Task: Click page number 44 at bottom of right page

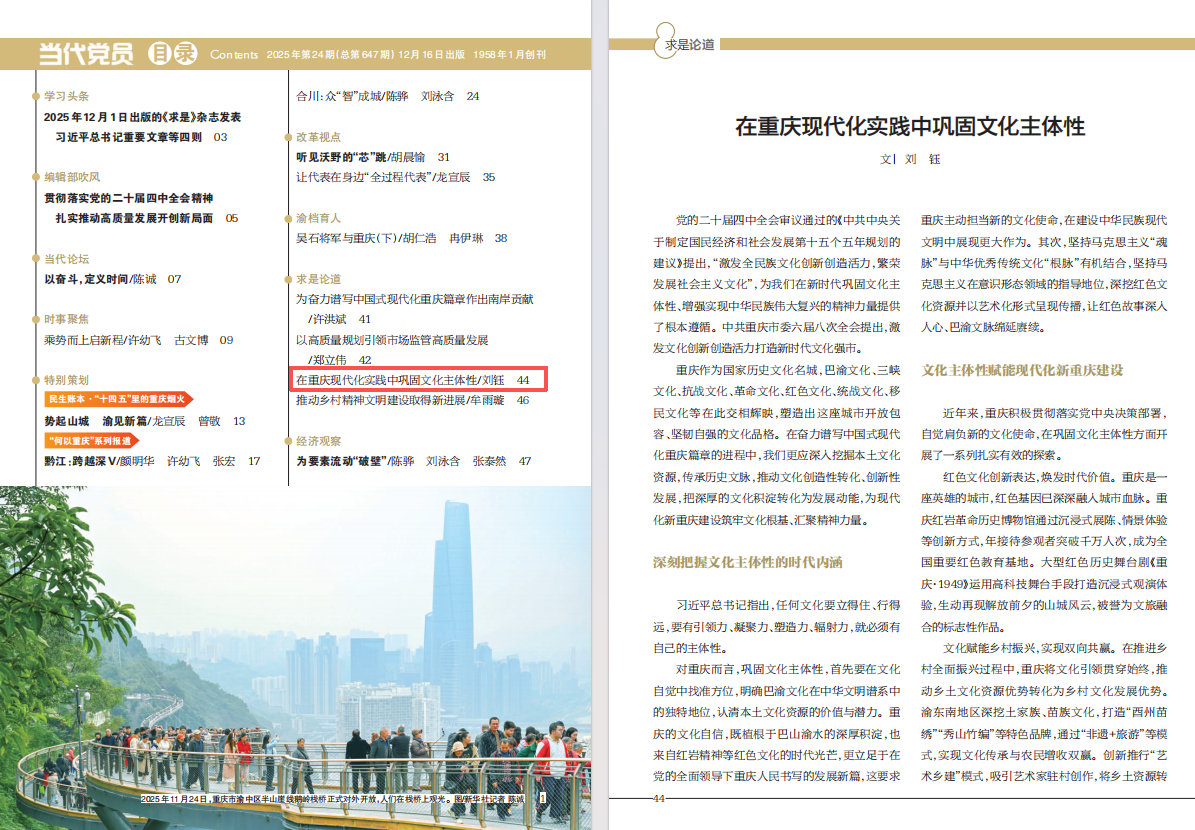Action: (x=658, y=798)
